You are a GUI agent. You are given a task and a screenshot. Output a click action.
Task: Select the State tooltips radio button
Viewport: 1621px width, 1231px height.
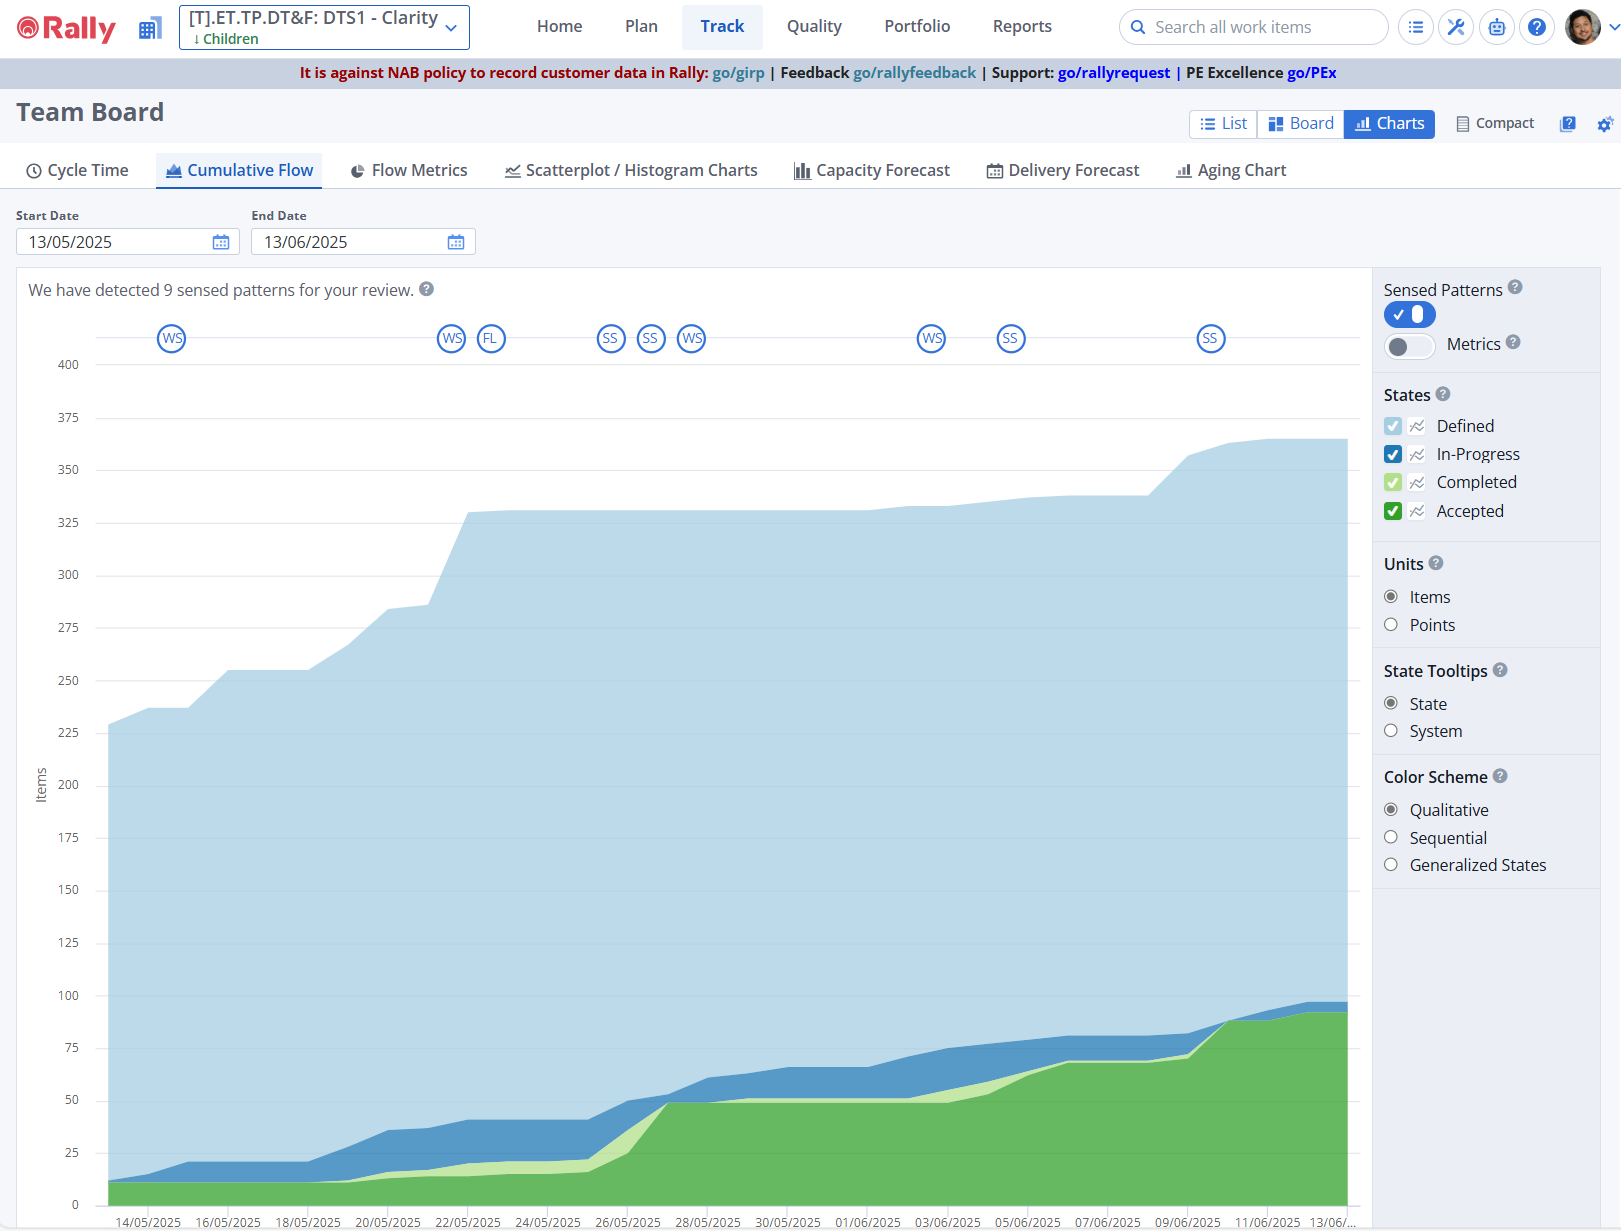pyautogui.click(x=1391, y=703)
